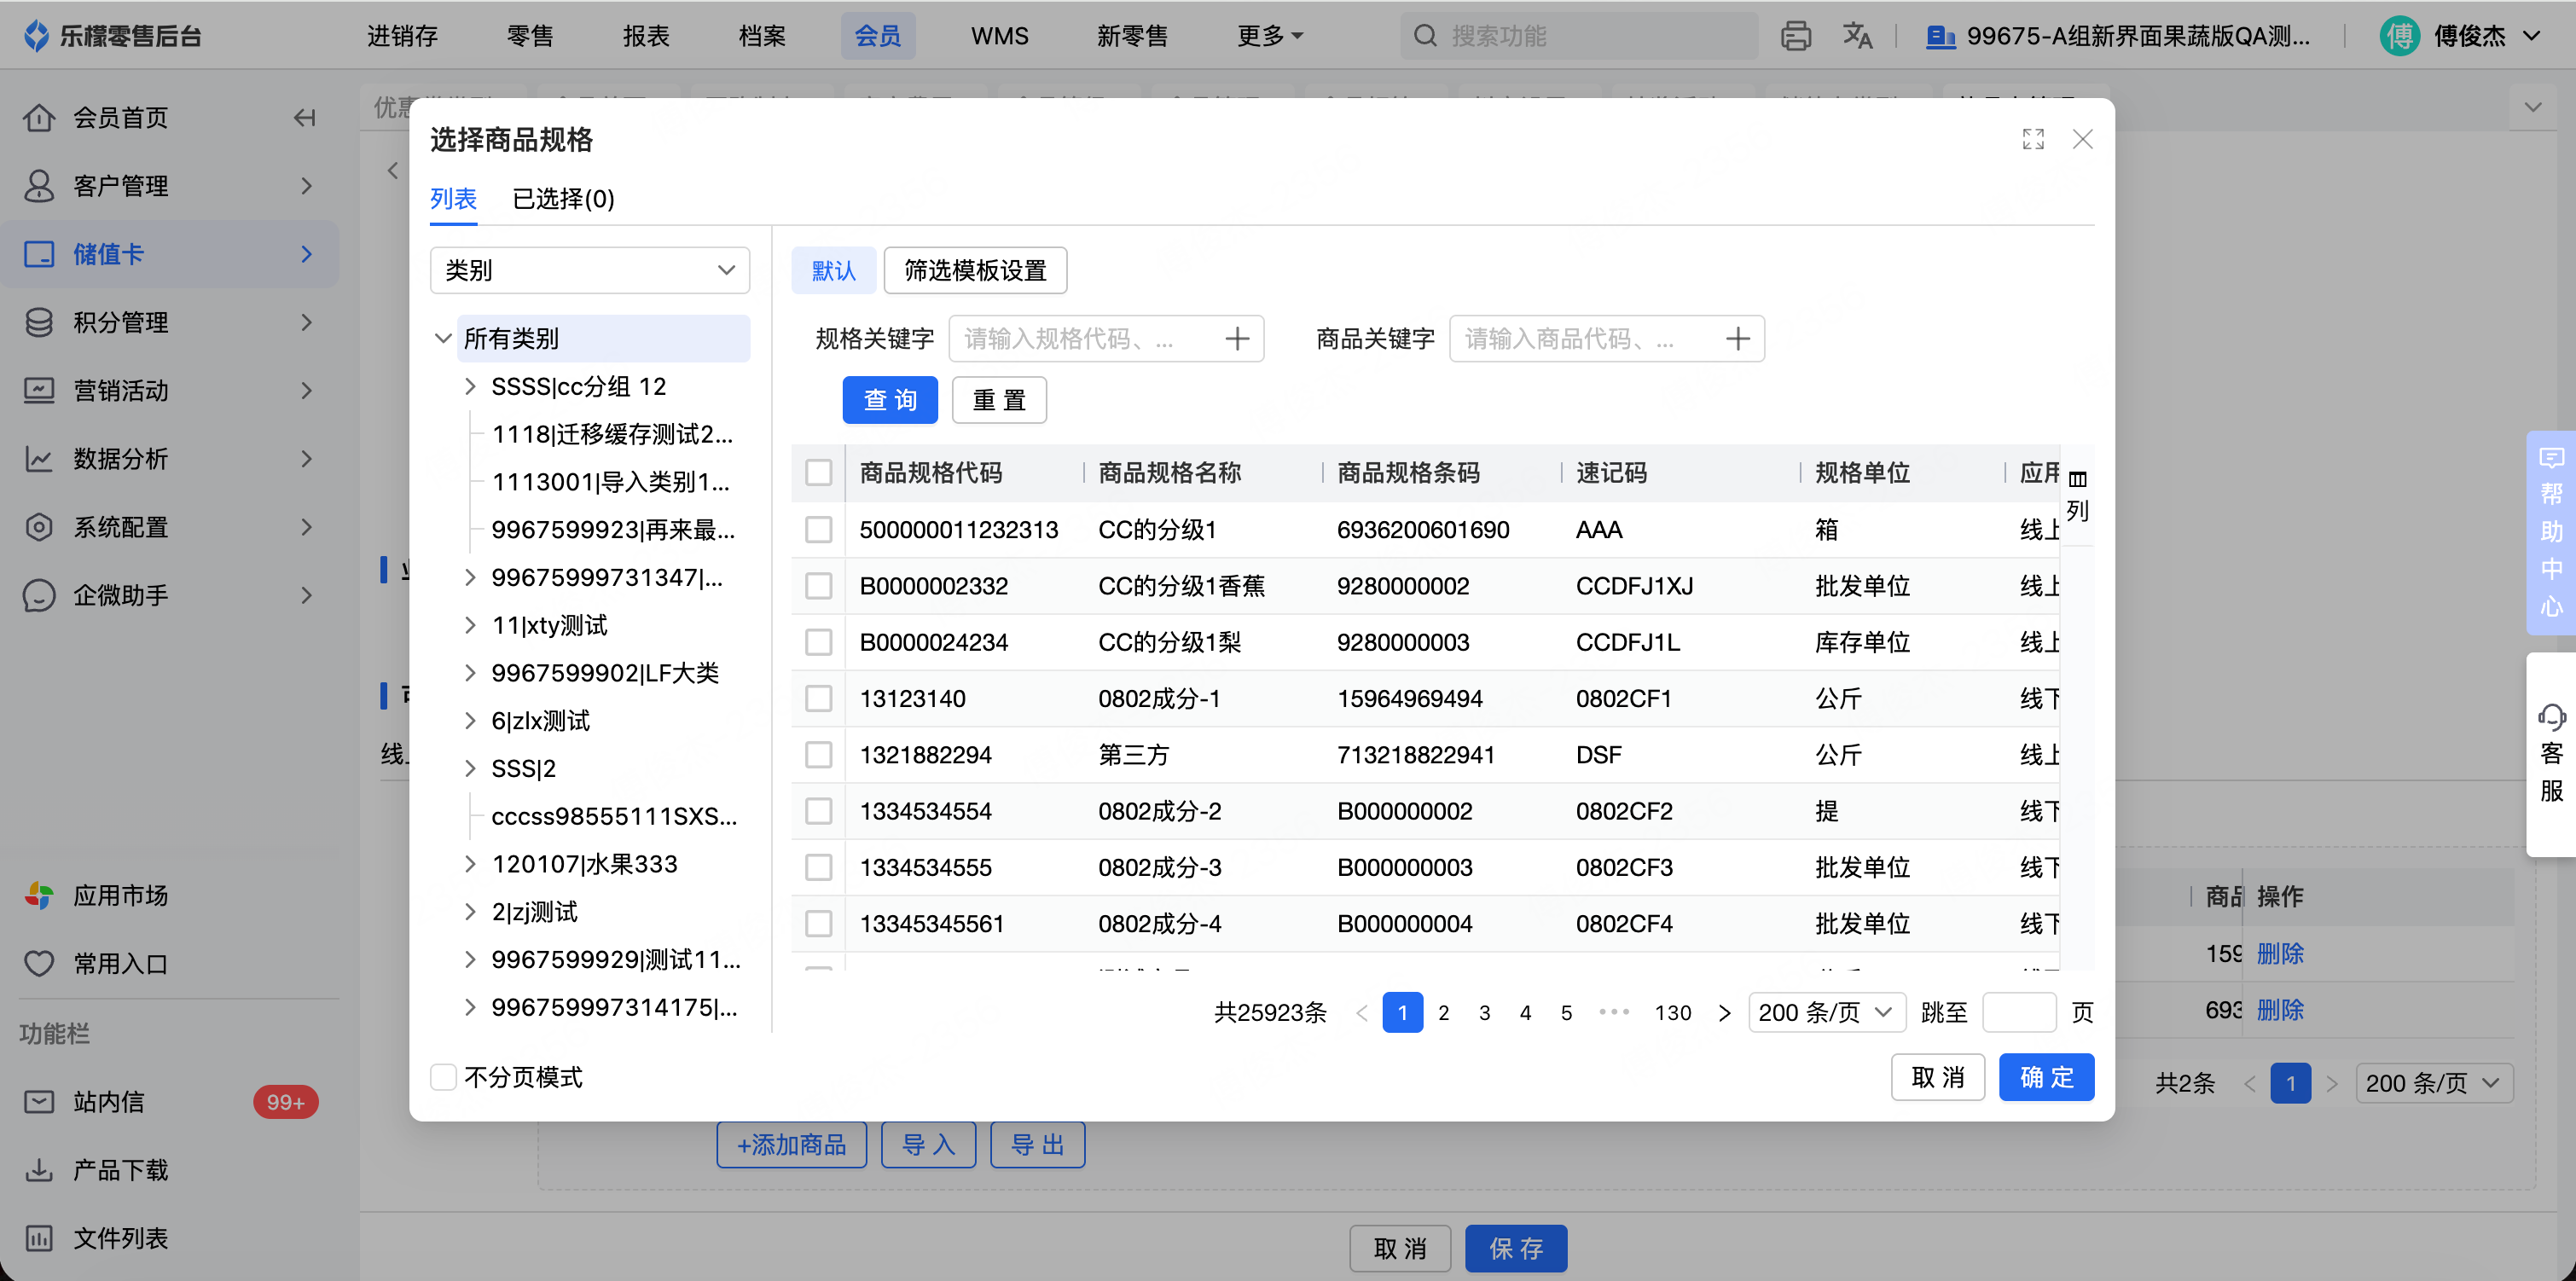Go to page 3 in pagination
Viewport: 2576px width, 1281px height.
[1484, 1013]
